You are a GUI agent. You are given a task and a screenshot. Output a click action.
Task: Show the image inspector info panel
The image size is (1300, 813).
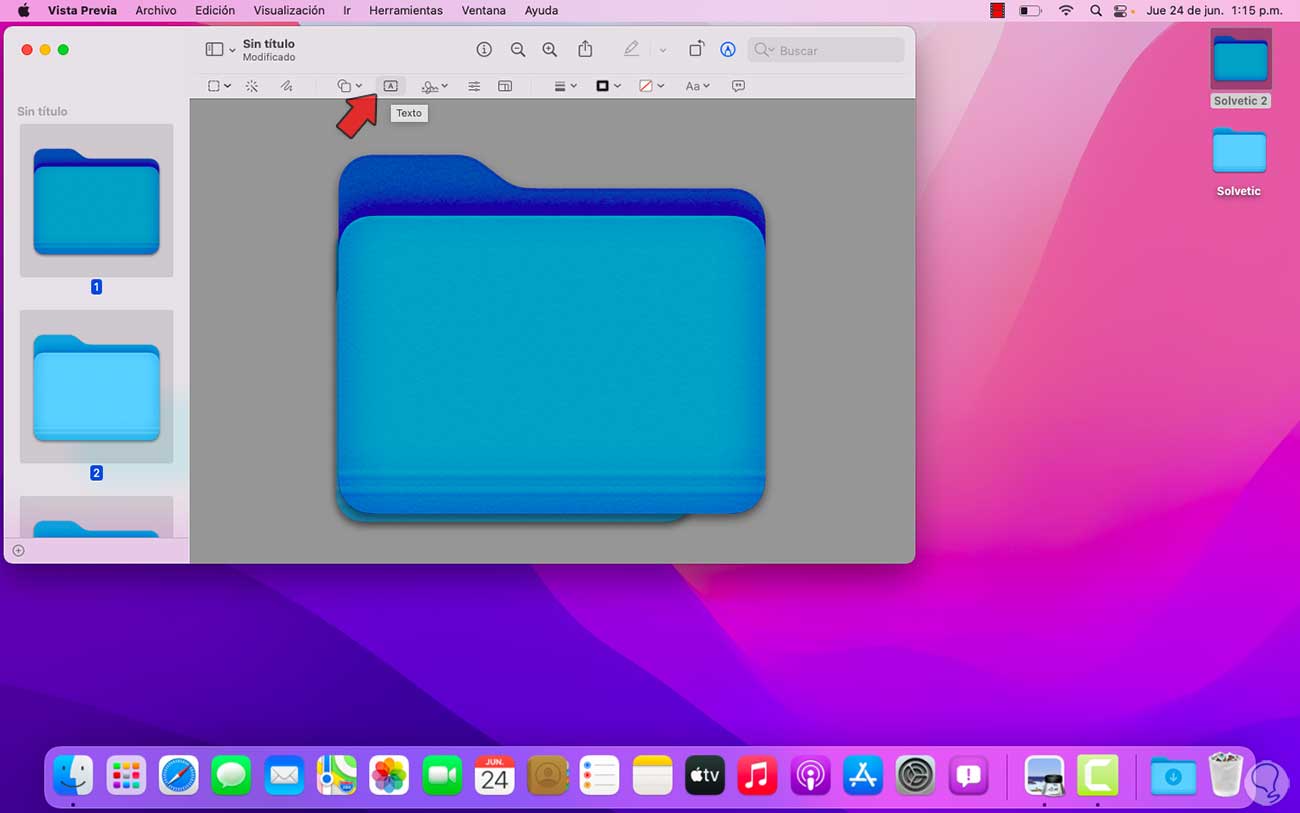tap(484, 50)
